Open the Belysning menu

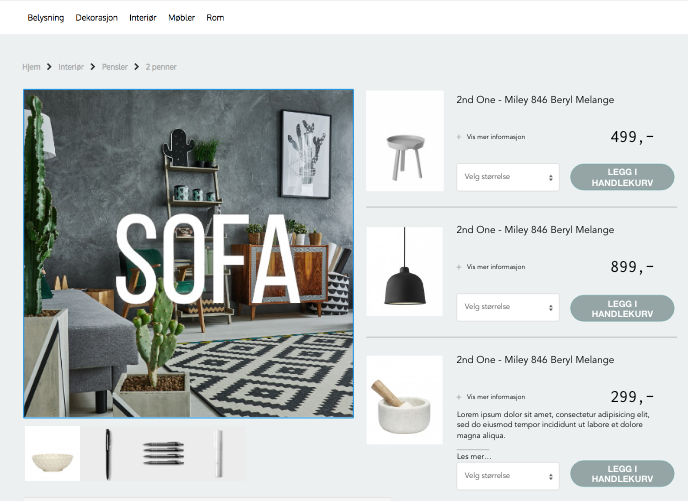[x=45, y=18]
